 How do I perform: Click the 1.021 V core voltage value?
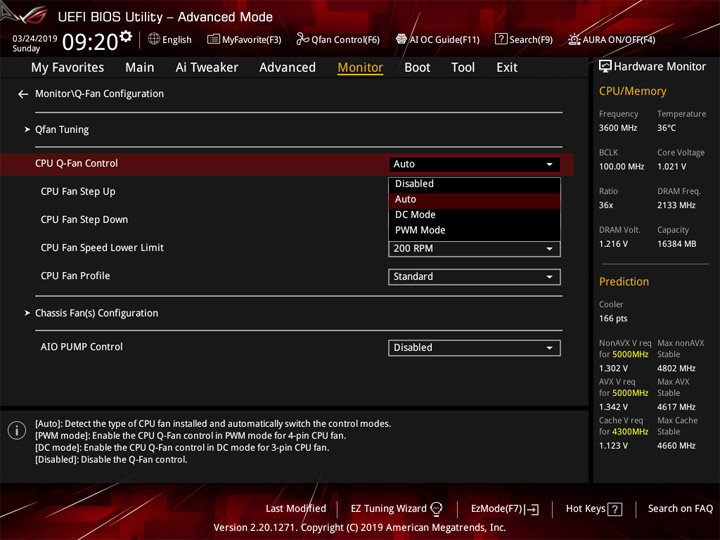[x=672, y=167]
